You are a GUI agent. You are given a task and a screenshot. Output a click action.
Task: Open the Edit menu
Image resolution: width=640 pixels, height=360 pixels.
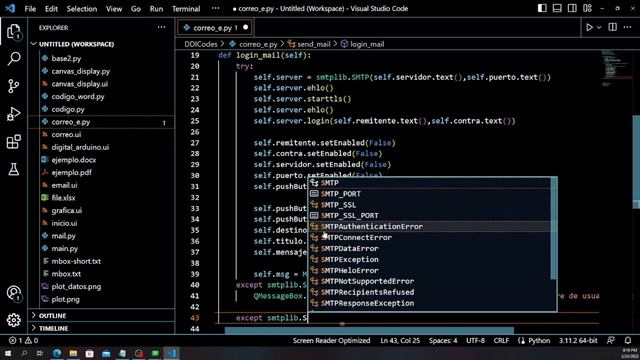point(51,9)
